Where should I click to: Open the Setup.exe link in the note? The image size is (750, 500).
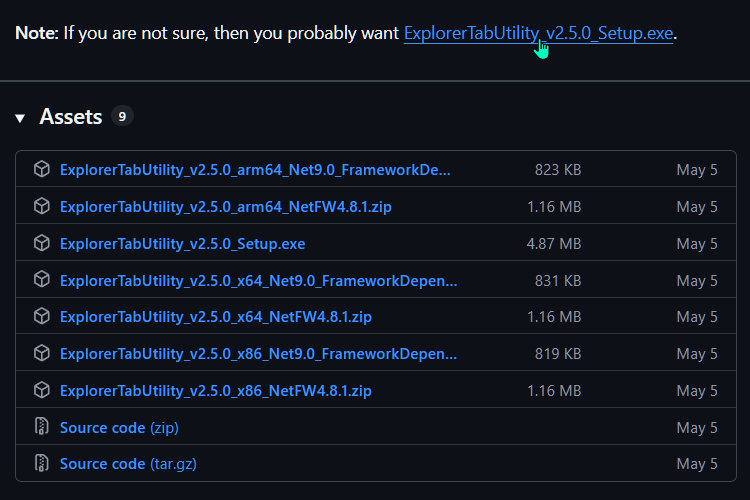tap(538, 33)
